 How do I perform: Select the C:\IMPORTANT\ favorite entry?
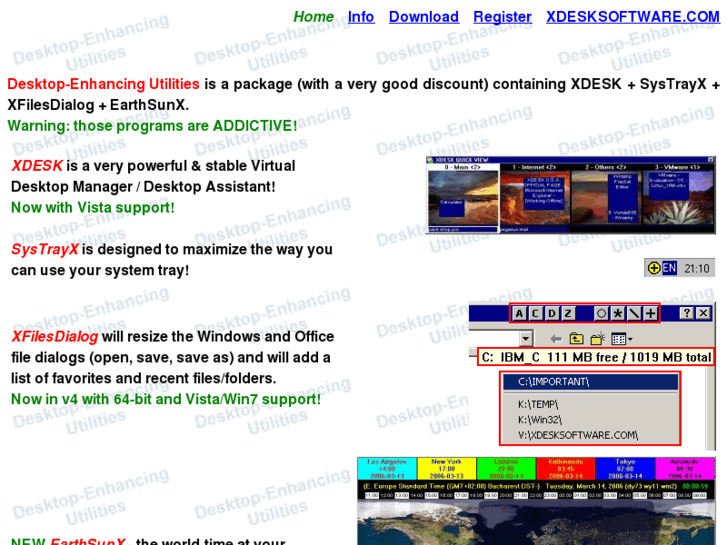click(591, 382)
